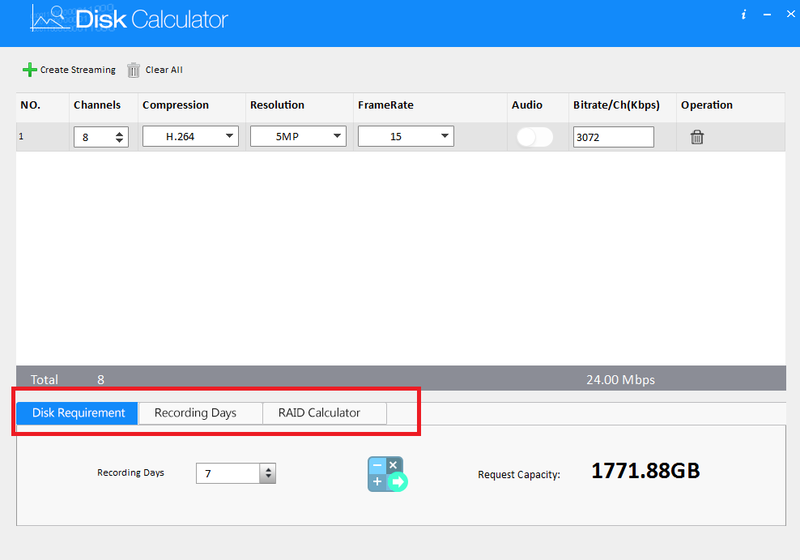Open the FrameRate 15 dropdown
Image resolution: width=800 pixels, height=560 pixels.
pyautogui.click(x=406, y=136)
